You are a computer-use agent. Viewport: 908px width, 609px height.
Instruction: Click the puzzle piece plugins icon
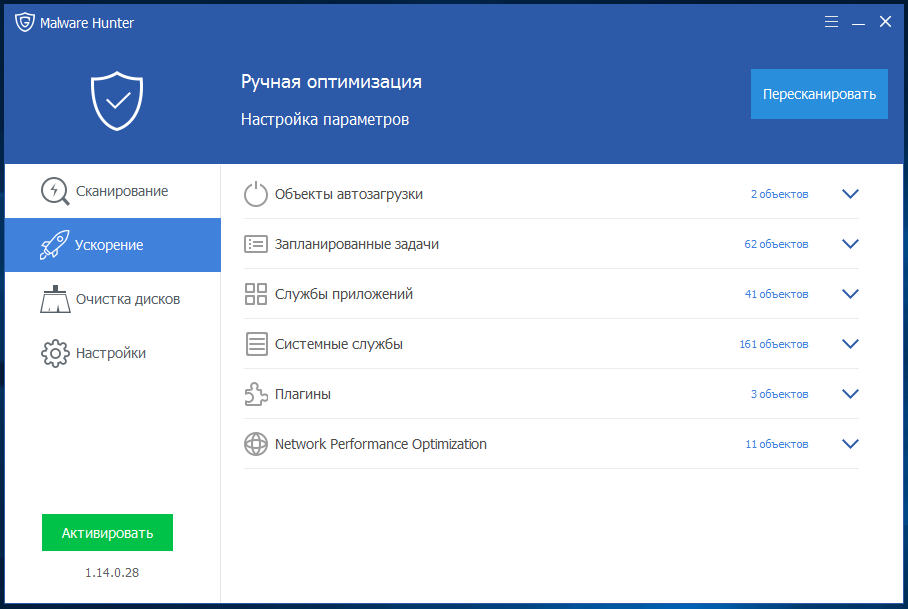[255, 394]
